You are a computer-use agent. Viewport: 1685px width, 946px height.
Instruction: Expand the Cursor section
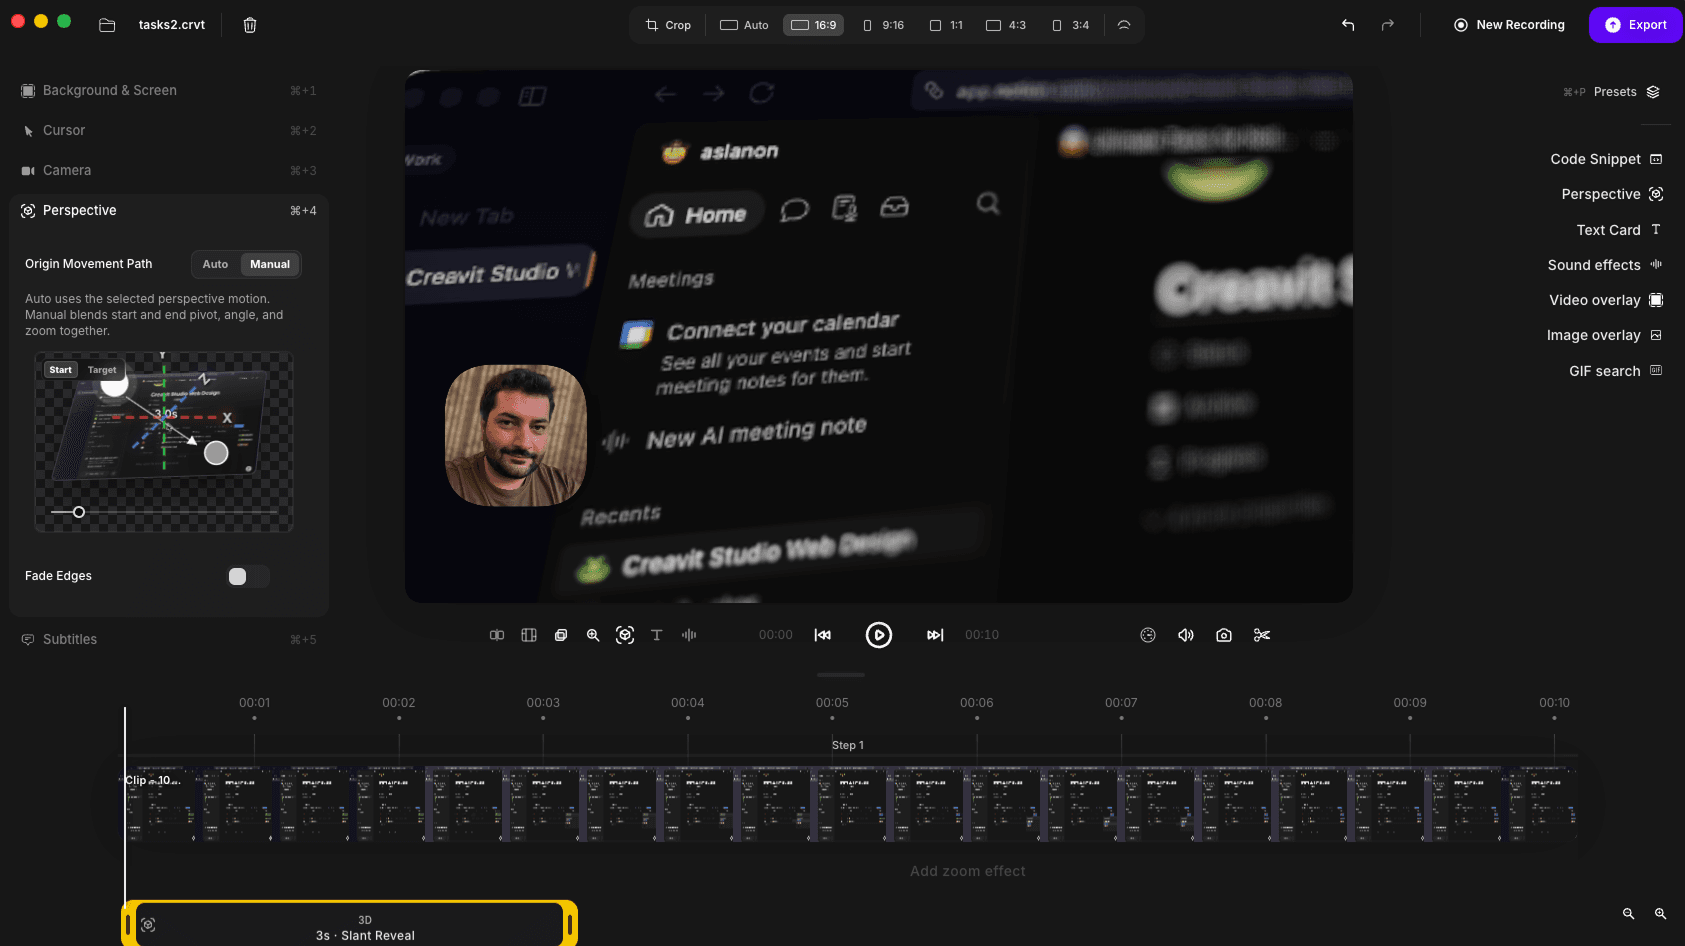[169, 130]
